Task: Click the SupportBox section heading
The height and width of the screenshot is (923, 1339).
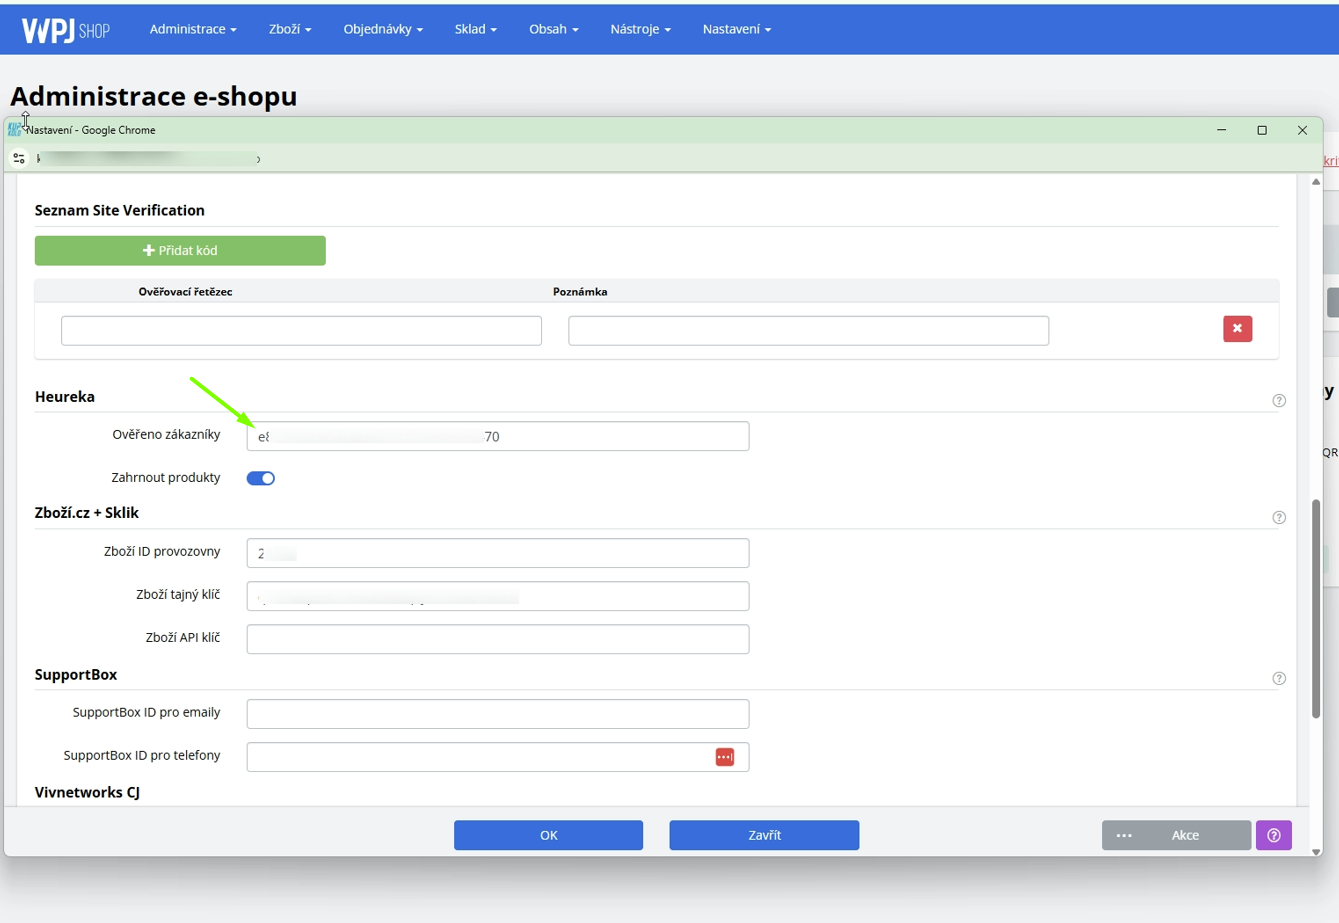Action: click(76, 674)
